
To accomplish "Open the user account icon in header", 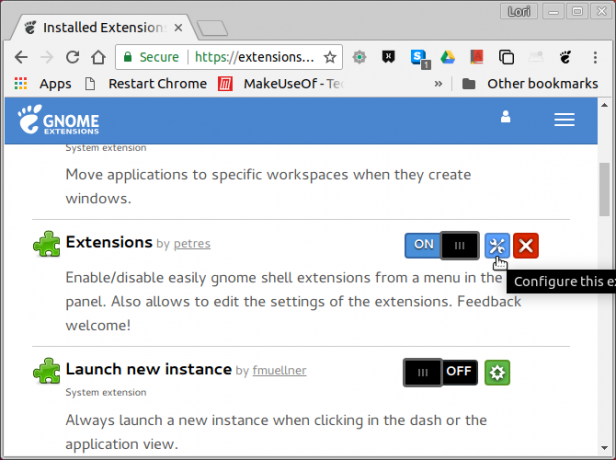I will [x=506, y=117].
